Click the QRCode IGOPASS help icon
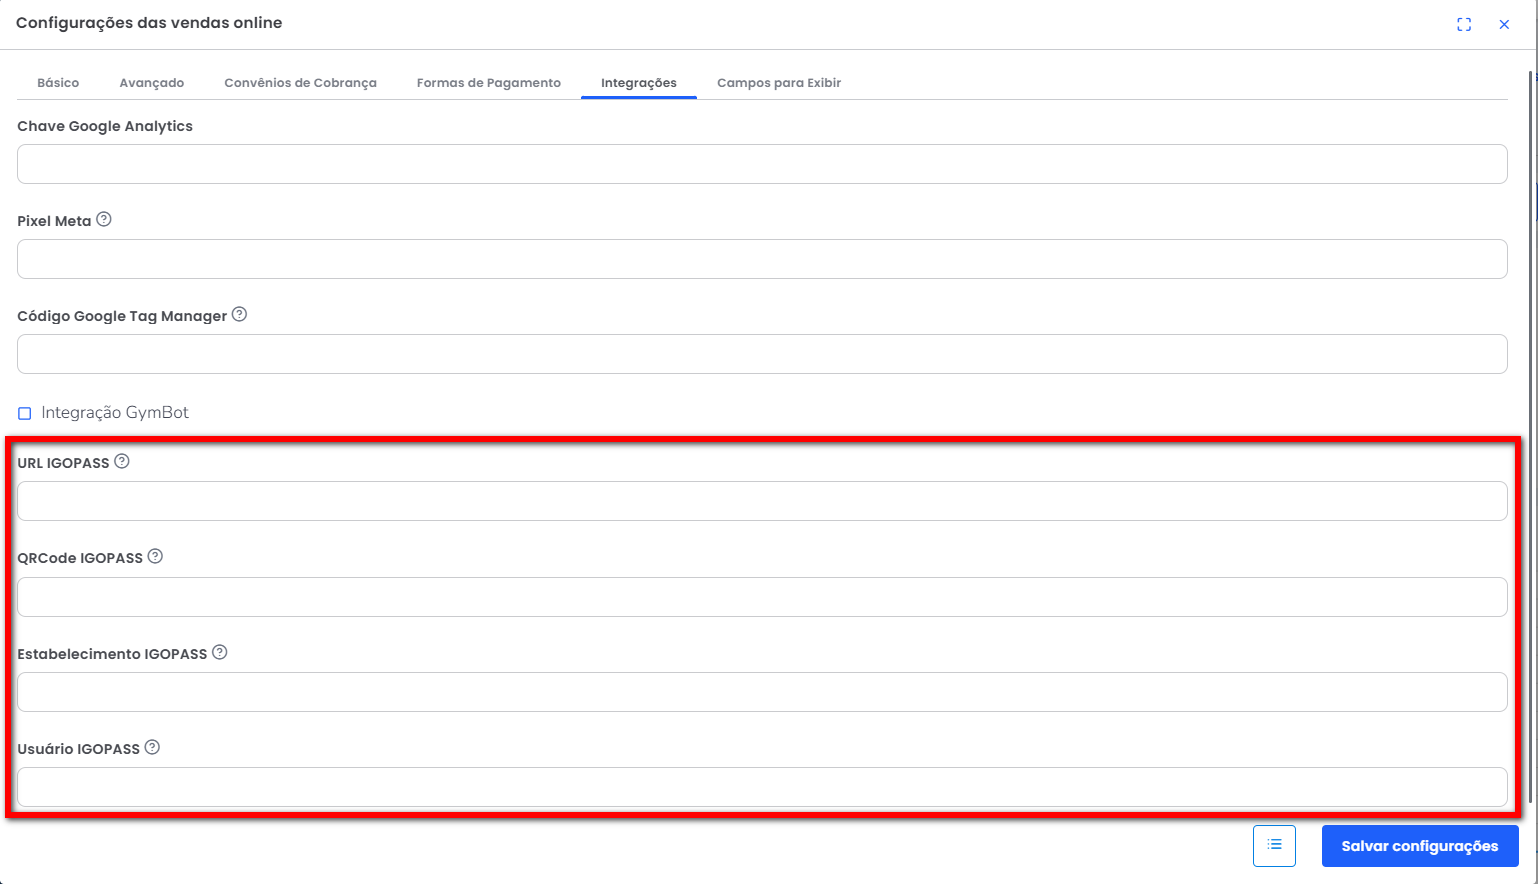This screenshot has height=884, width=1538. coord(155,557)
